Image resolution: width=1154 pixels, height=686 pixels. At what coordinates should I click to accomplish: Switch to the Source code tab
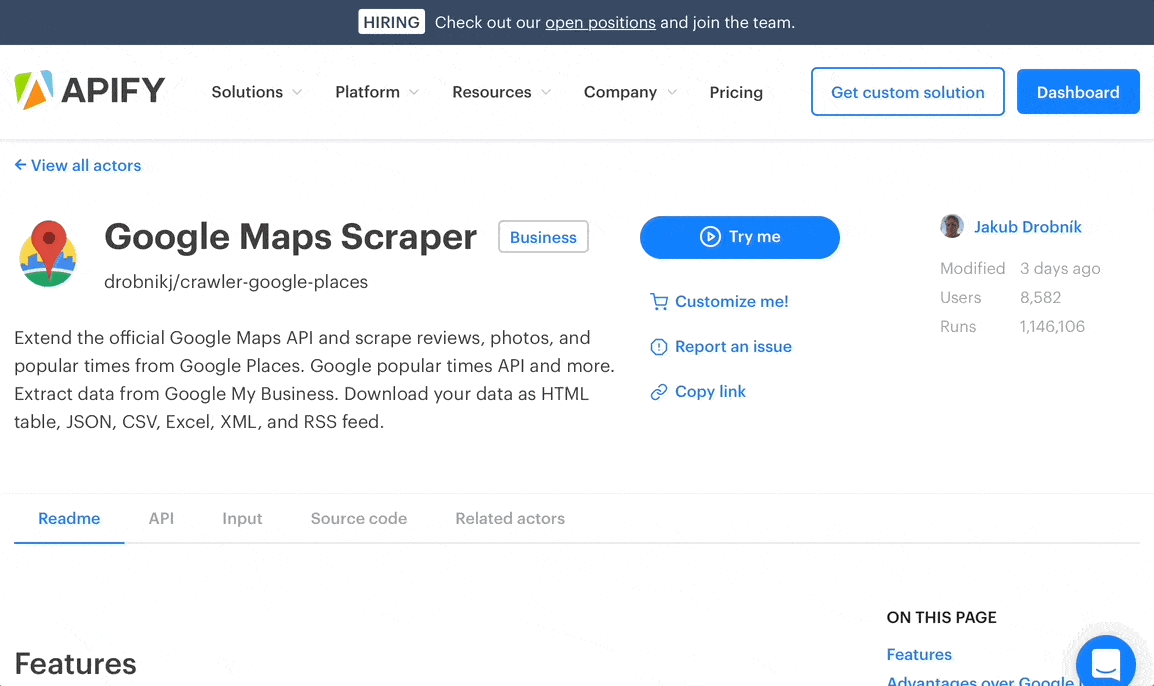click(358, 518)
